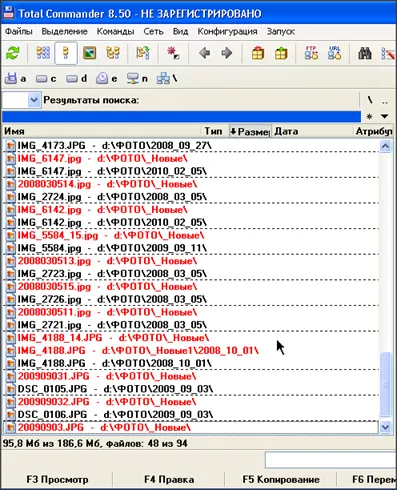Open directory history dropdown arrow
Screen dimensions: 397x490
click(x=385, y=116)
